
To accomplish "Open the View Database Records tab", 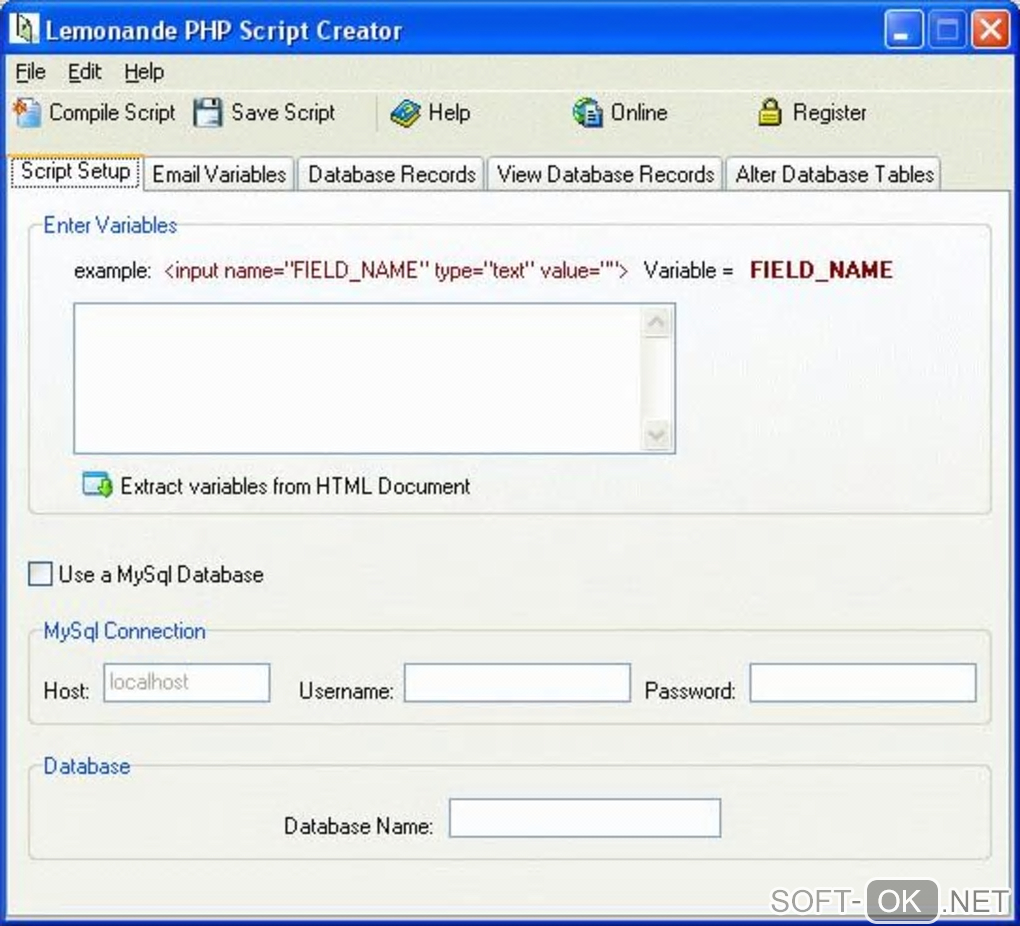I will [606, 174].
